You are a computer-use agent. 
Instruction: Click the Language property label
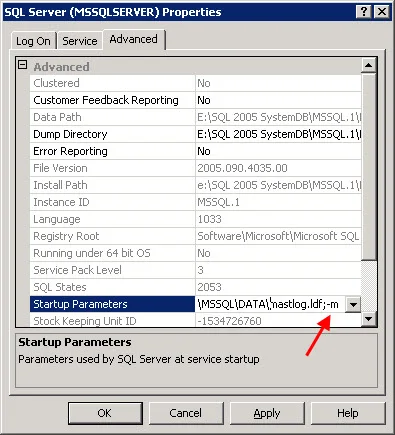[x=112, y=219]
